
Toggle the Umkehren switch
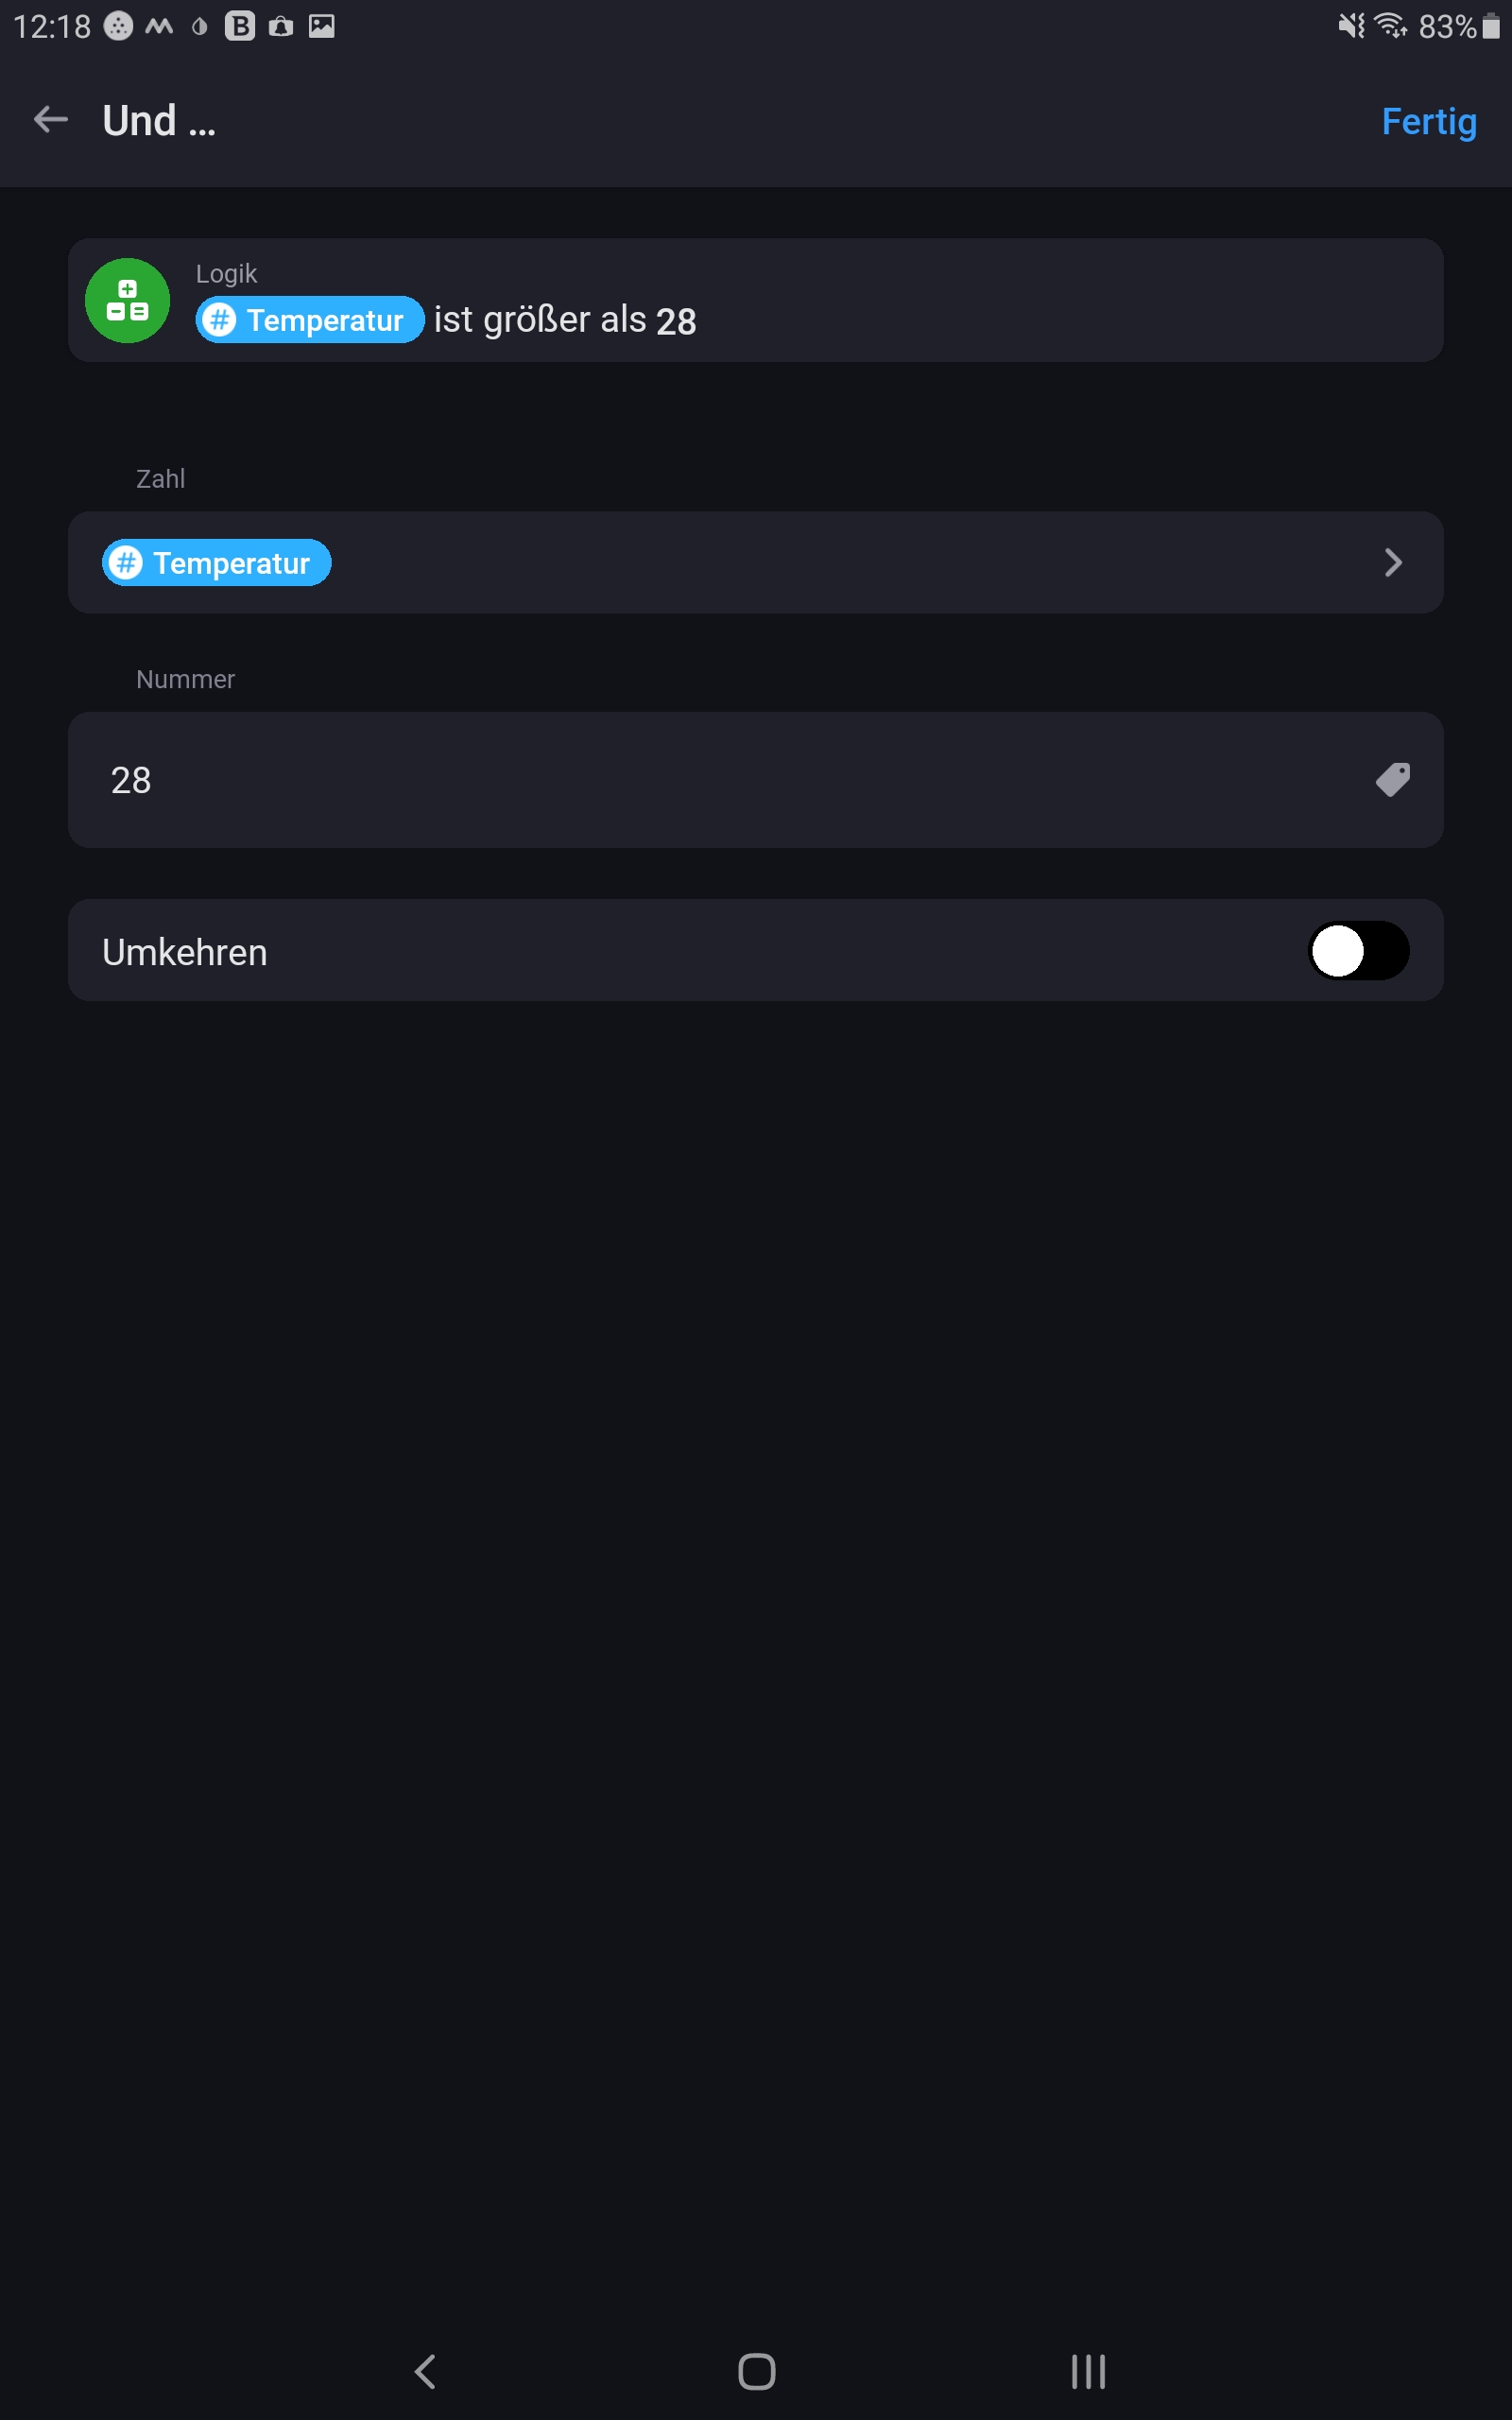(1358, 950)
